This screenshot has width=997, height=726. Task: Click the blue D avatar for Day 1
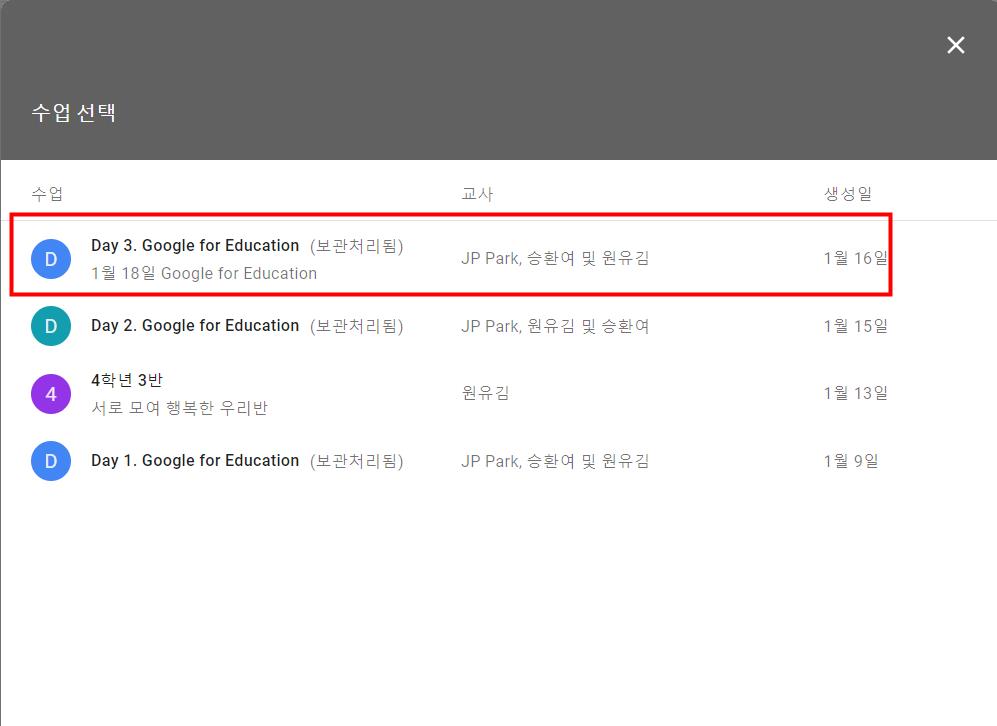[x=51, y=461]
